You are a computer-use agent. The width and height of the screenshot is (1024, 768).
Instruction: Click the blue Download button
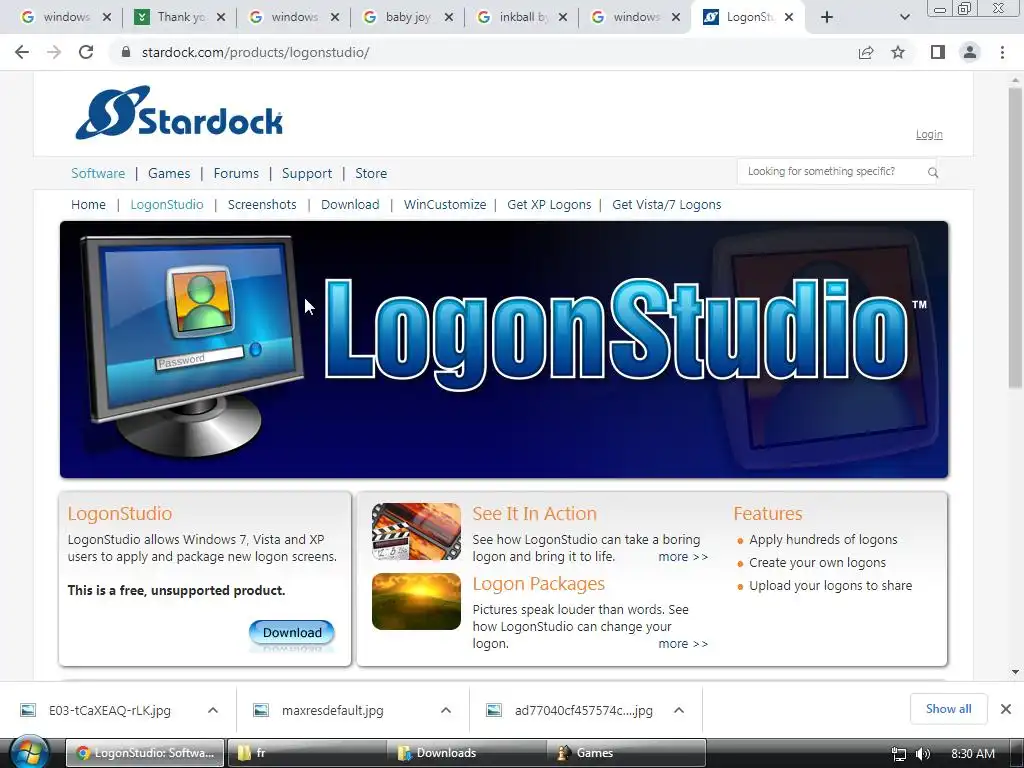pyautogui.click(x=292, y=632)
